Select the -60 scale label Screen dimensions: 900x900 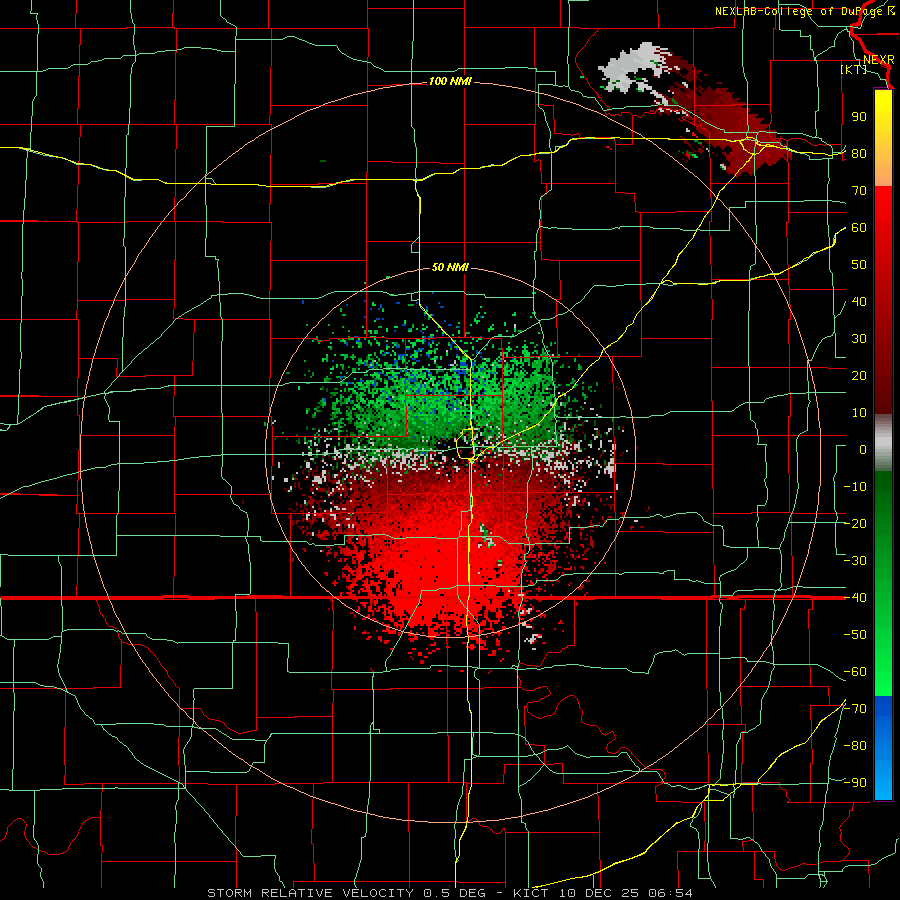click(x=855, y=672)
